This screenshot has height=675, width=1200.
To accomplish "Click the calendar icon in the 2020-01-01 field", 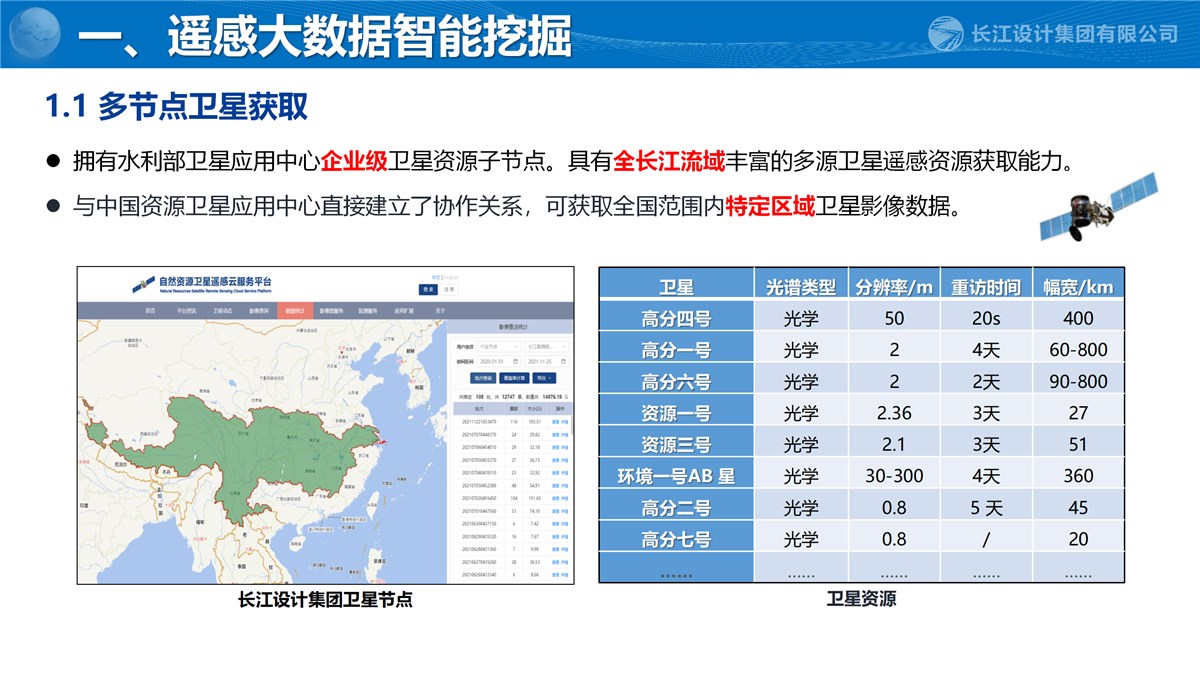I will coord(514,361).
